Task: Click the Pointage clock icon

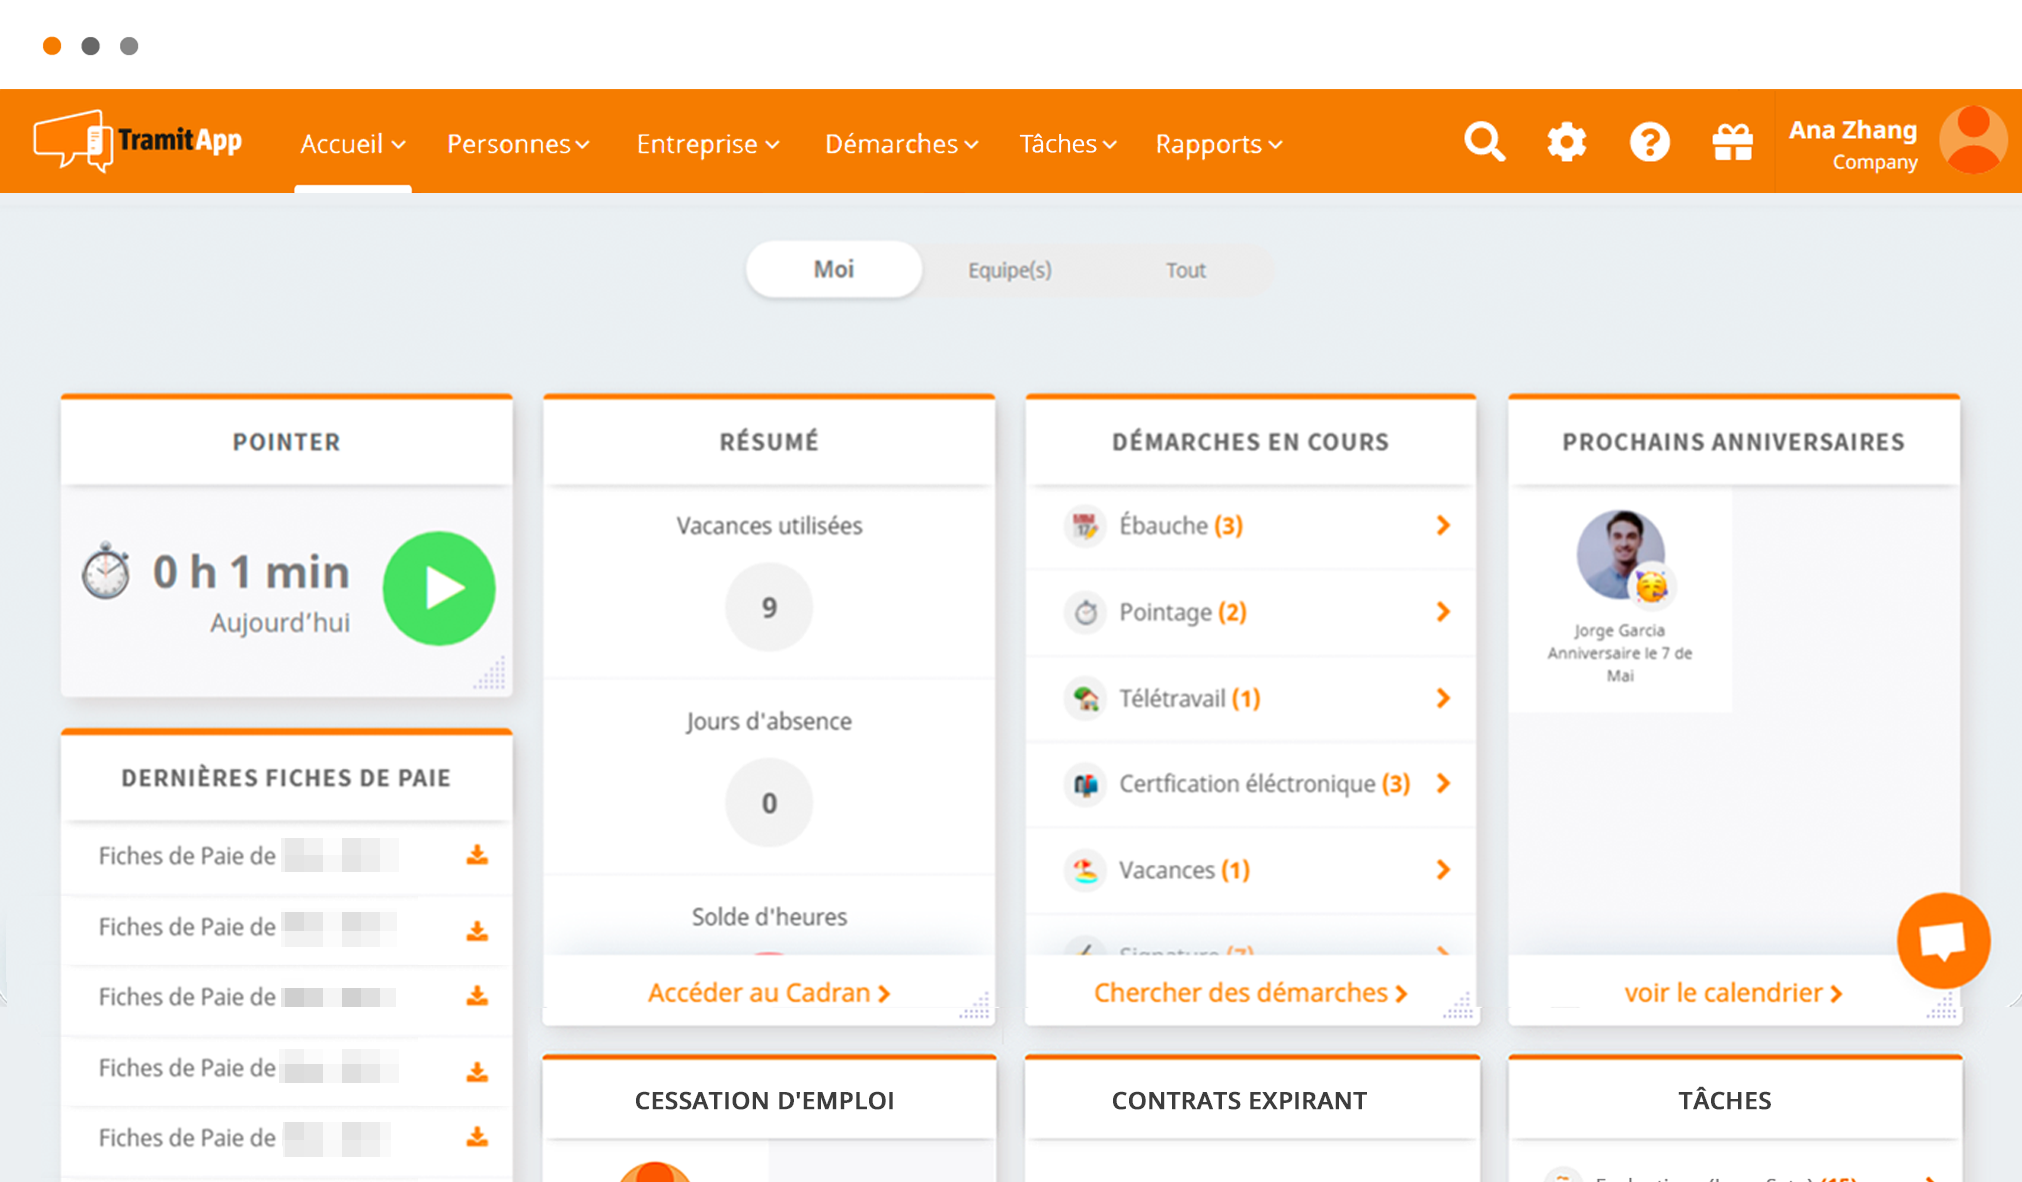Action: [1085, 612]
